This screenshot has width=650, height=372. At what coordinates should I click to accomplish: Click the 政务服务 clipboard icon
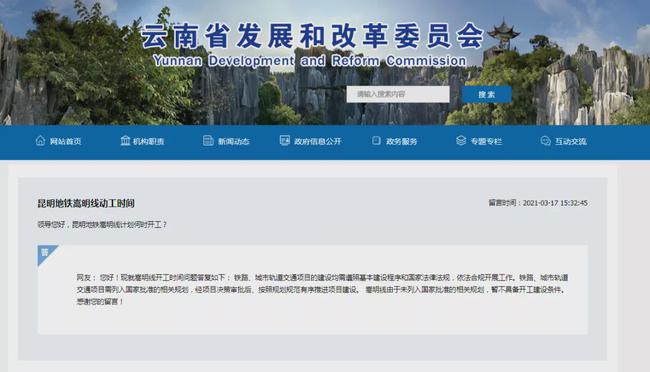[x=376, y=141]
